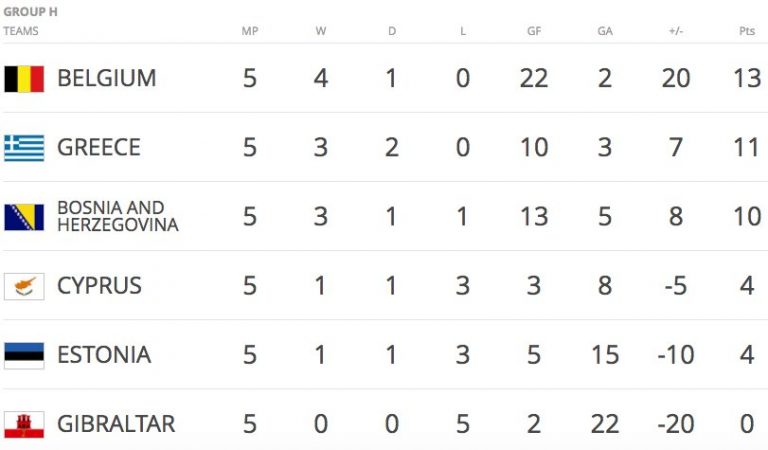Open the BELGIUM team link
768x450 pixels.
click(x=107, y=79)
